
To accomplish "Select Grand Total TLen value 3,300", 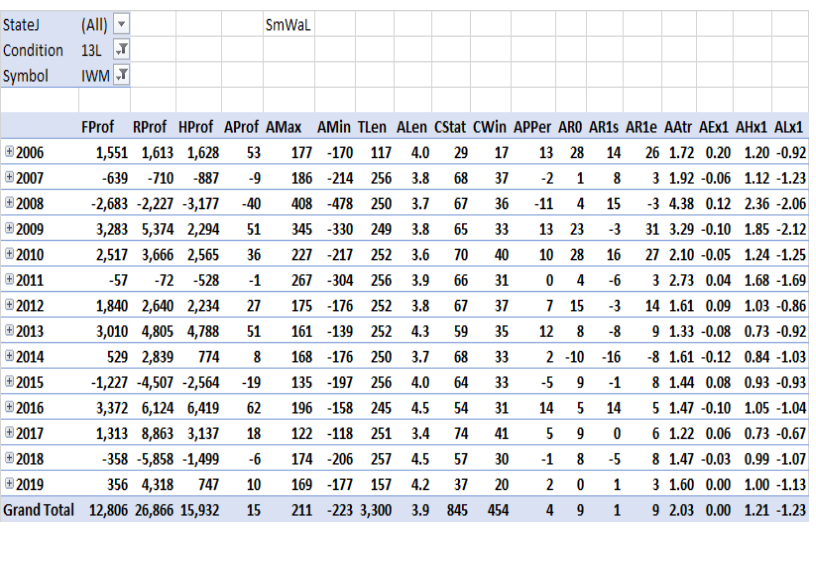I will 376,510.
